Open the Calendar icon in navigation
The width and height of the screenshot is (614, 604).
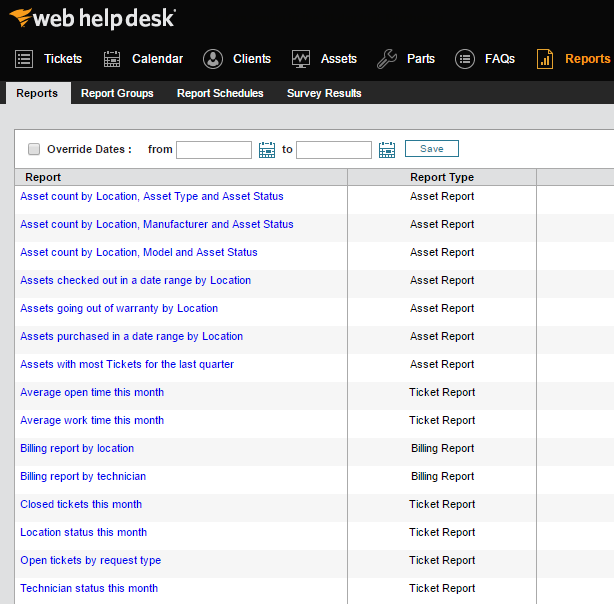[112, 59]
